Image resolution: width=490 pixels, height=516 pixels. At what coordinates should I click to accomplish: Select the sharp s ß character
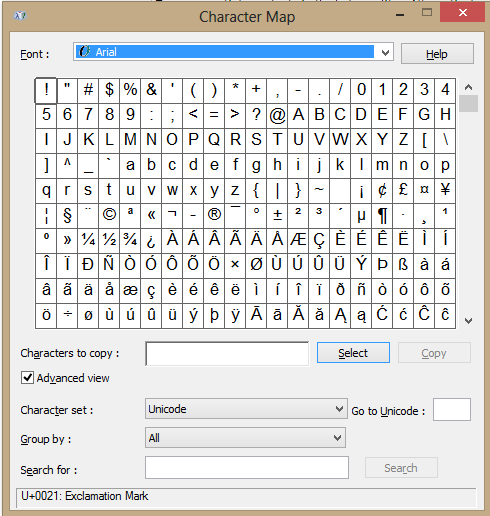[403, 265]
